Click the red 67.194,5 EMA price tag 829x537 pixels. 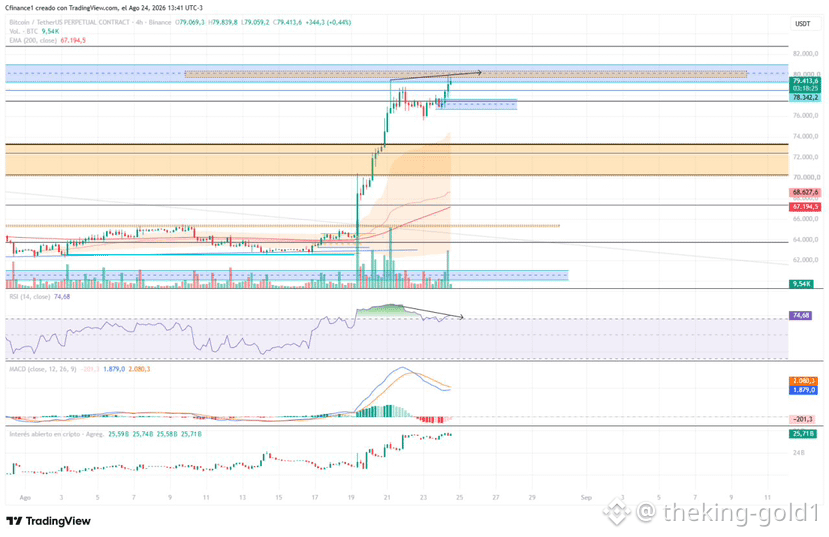(805, 207)
